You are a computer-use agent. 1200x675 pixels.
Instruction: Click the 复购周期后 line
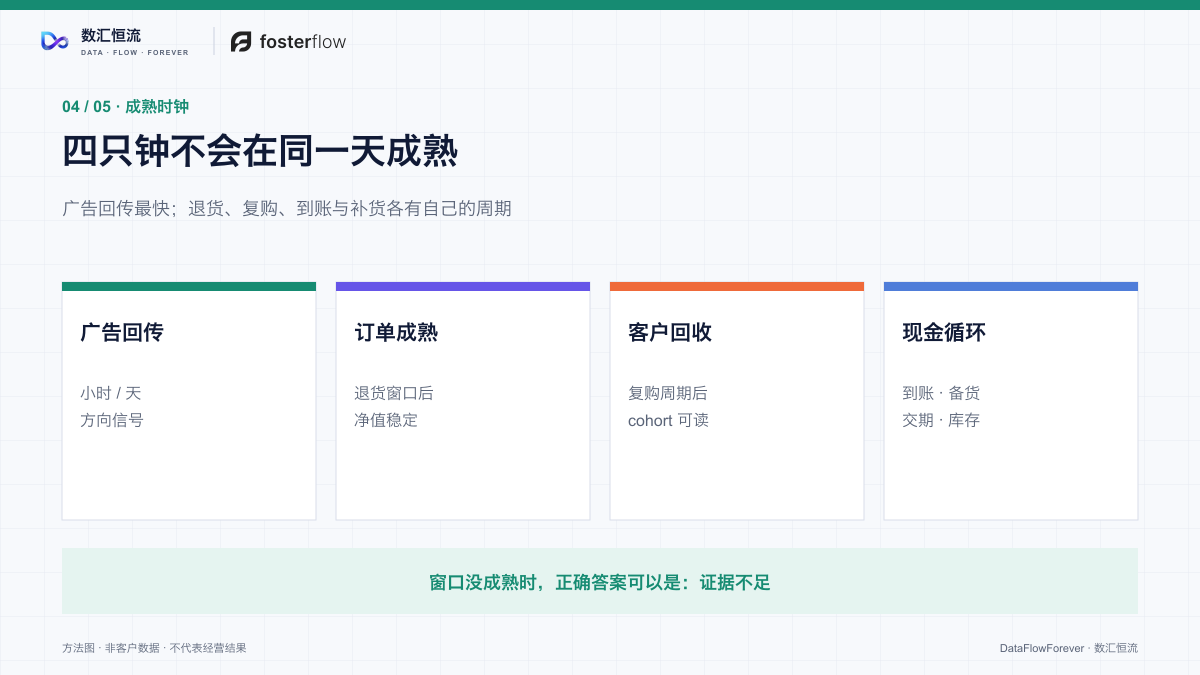pyautogui.click(x=668, y=393)
